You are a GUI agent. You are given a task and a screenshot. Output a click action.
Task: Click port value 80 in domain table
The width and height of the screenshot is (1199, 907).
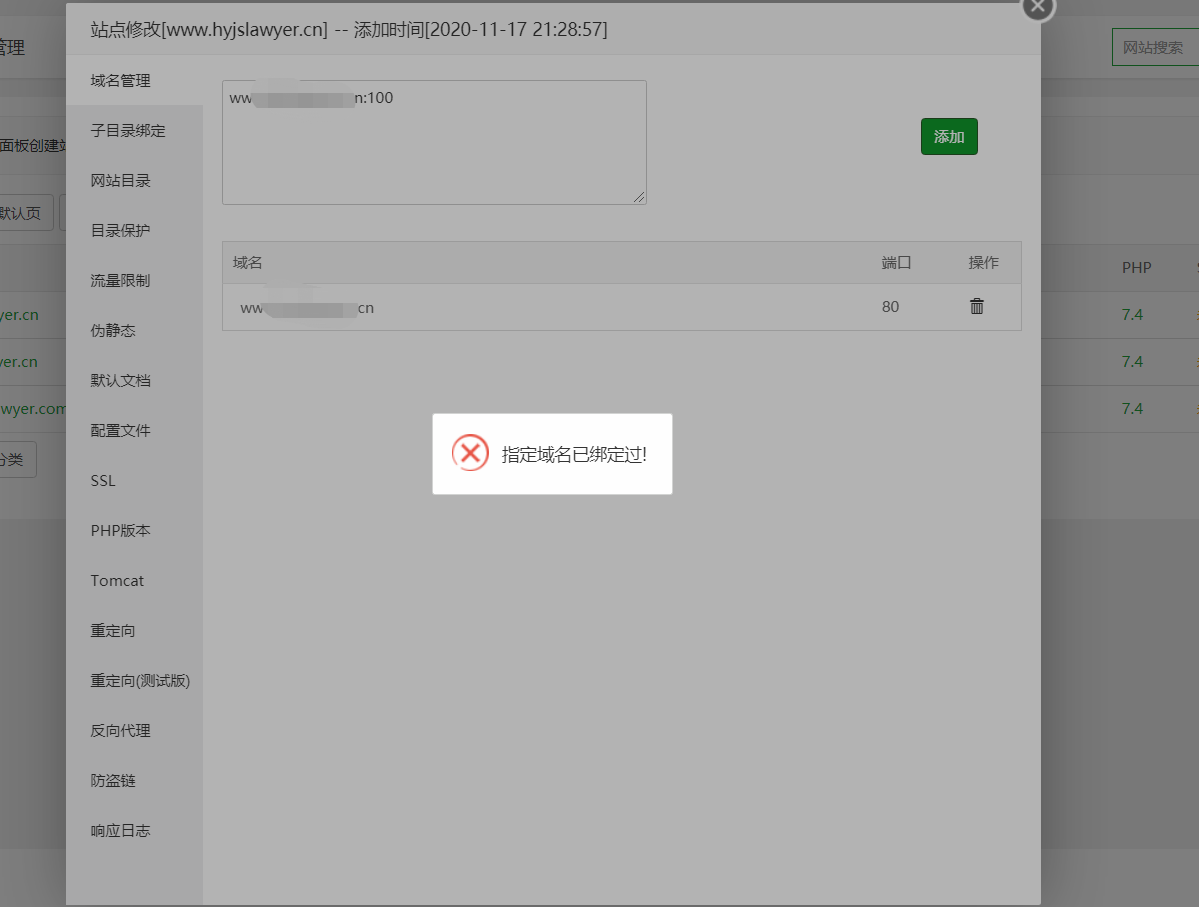[x=890, y=307]
